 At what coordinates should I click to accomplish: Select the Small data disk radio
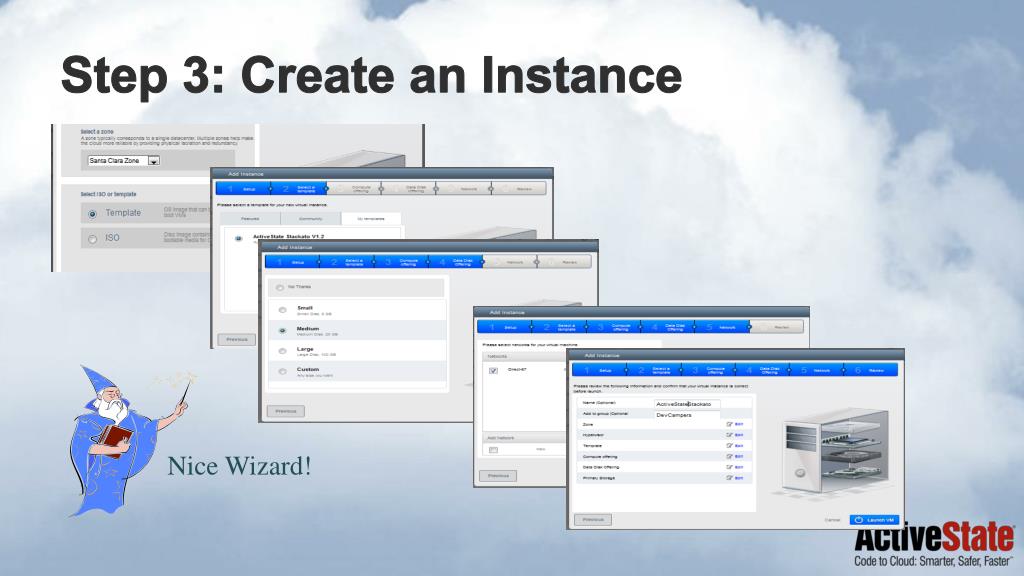(x=282, y=310)
